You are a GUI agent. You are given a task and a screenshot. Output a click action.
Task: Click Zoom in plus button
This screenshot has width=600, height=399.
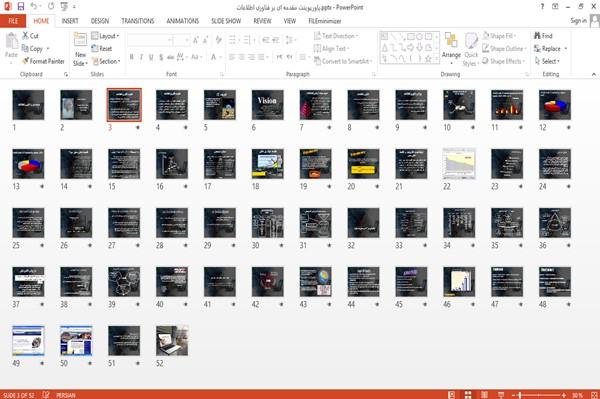(564, 395)
